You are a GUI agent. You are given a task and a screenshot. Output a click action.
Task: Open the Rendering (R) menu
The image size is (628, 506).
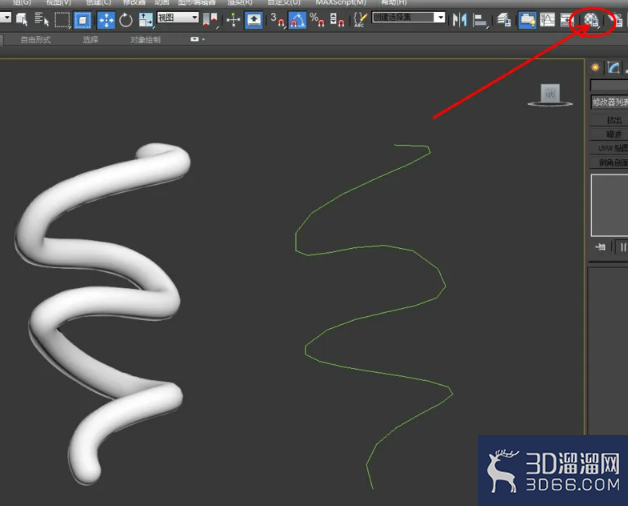click(x=240, y=2)
